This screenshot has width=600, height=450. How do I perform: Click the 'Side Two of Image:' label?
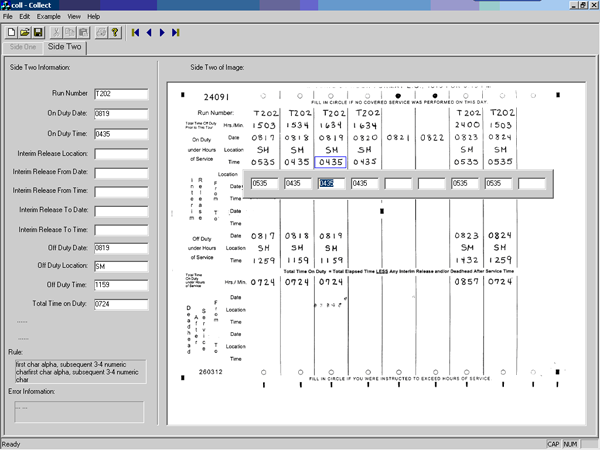[x=217, y=68]
